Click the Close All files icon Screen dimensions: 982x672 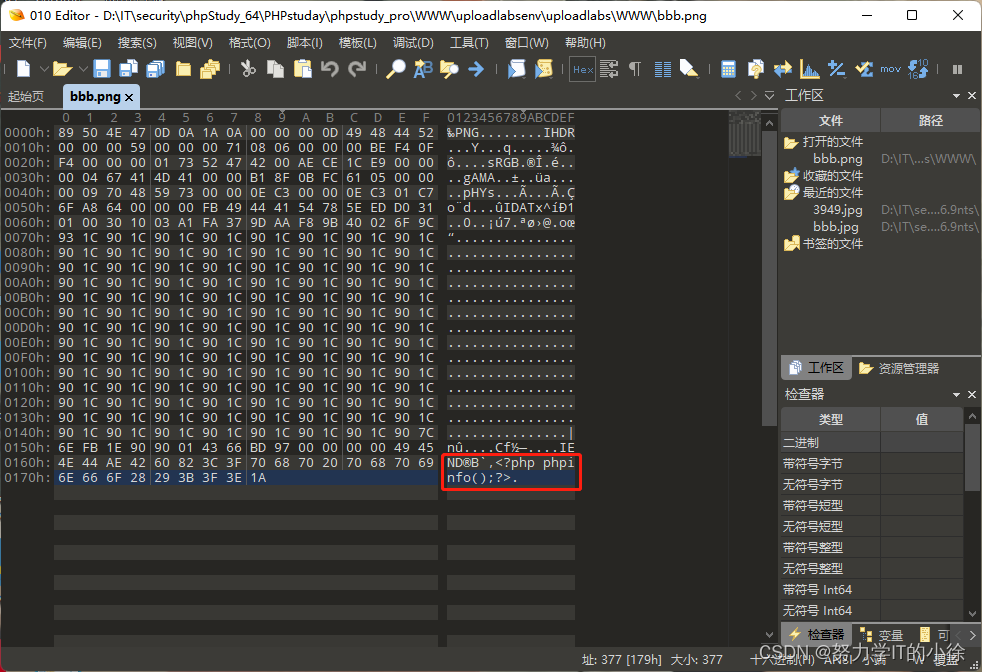(x=210, y=68)
